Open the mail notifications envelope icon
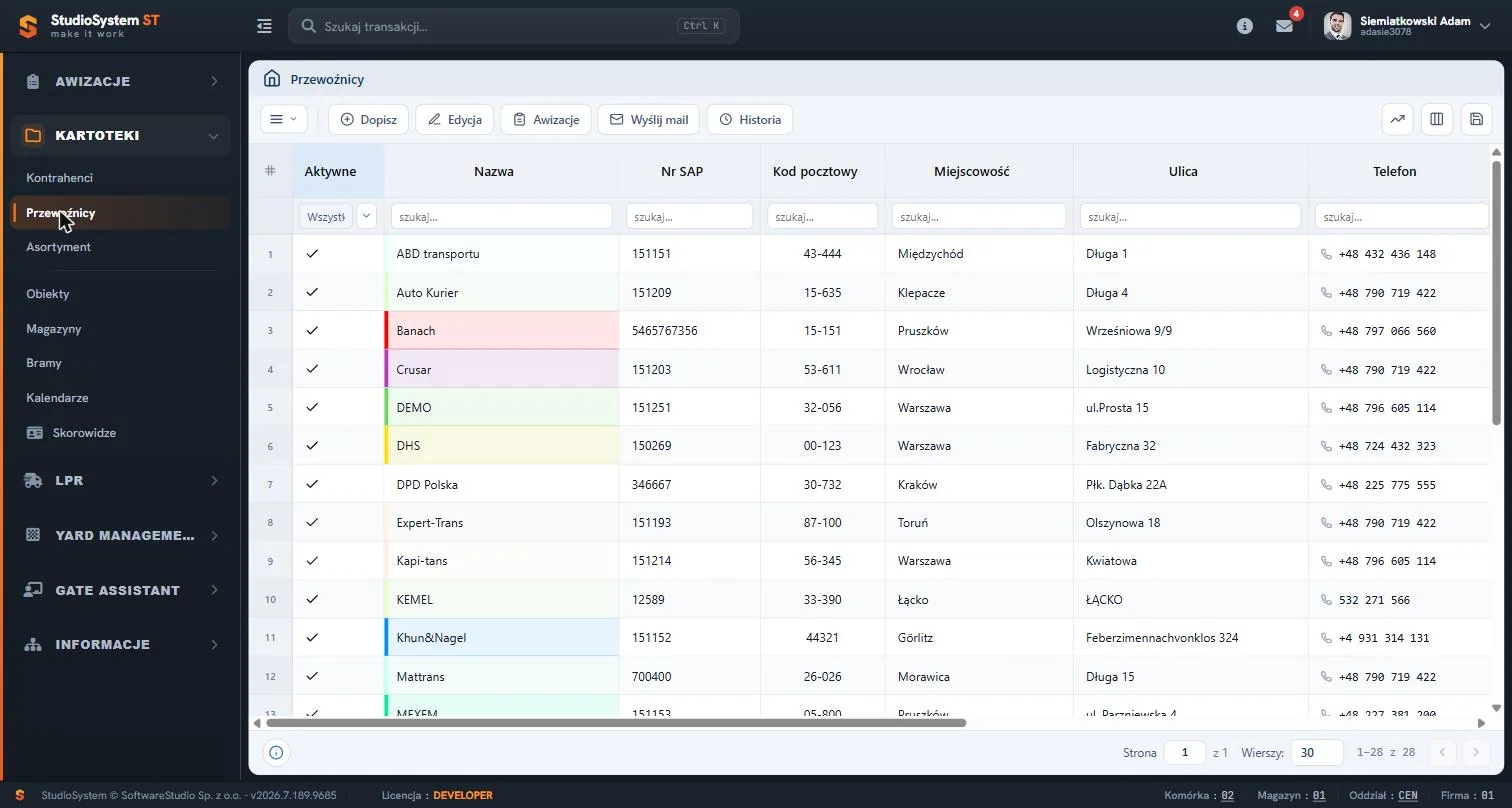Image resolution: width=1512 pixels, height=808 pixels. 1284,26
